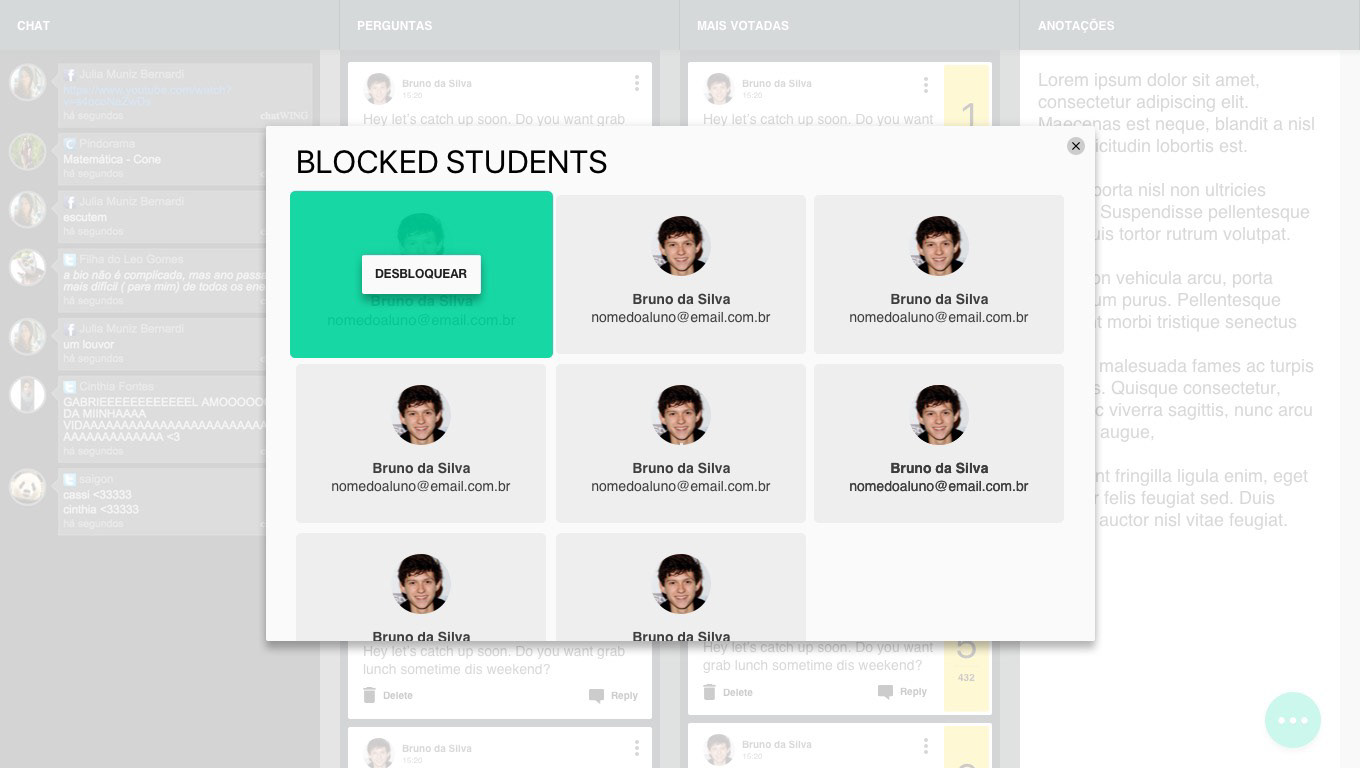Click the avatar beside Cinthia Fontes message

[x=27, y=395]
